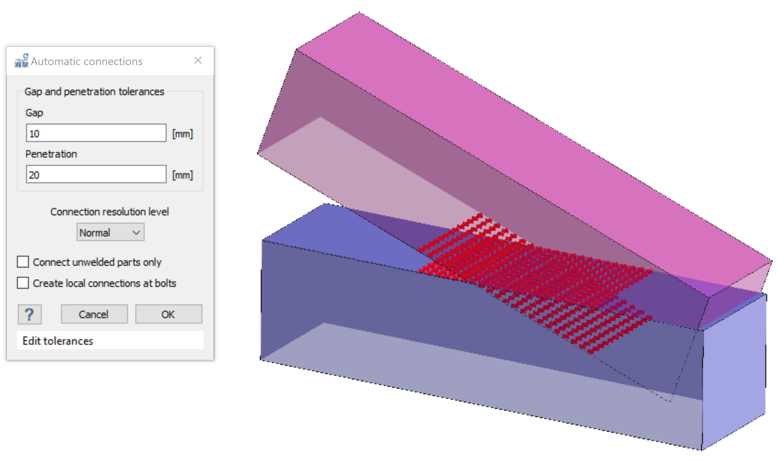Screen dimensions: 777x462
Task: Click the Automatic connections title bar icon
Action: tap(21, 61)
